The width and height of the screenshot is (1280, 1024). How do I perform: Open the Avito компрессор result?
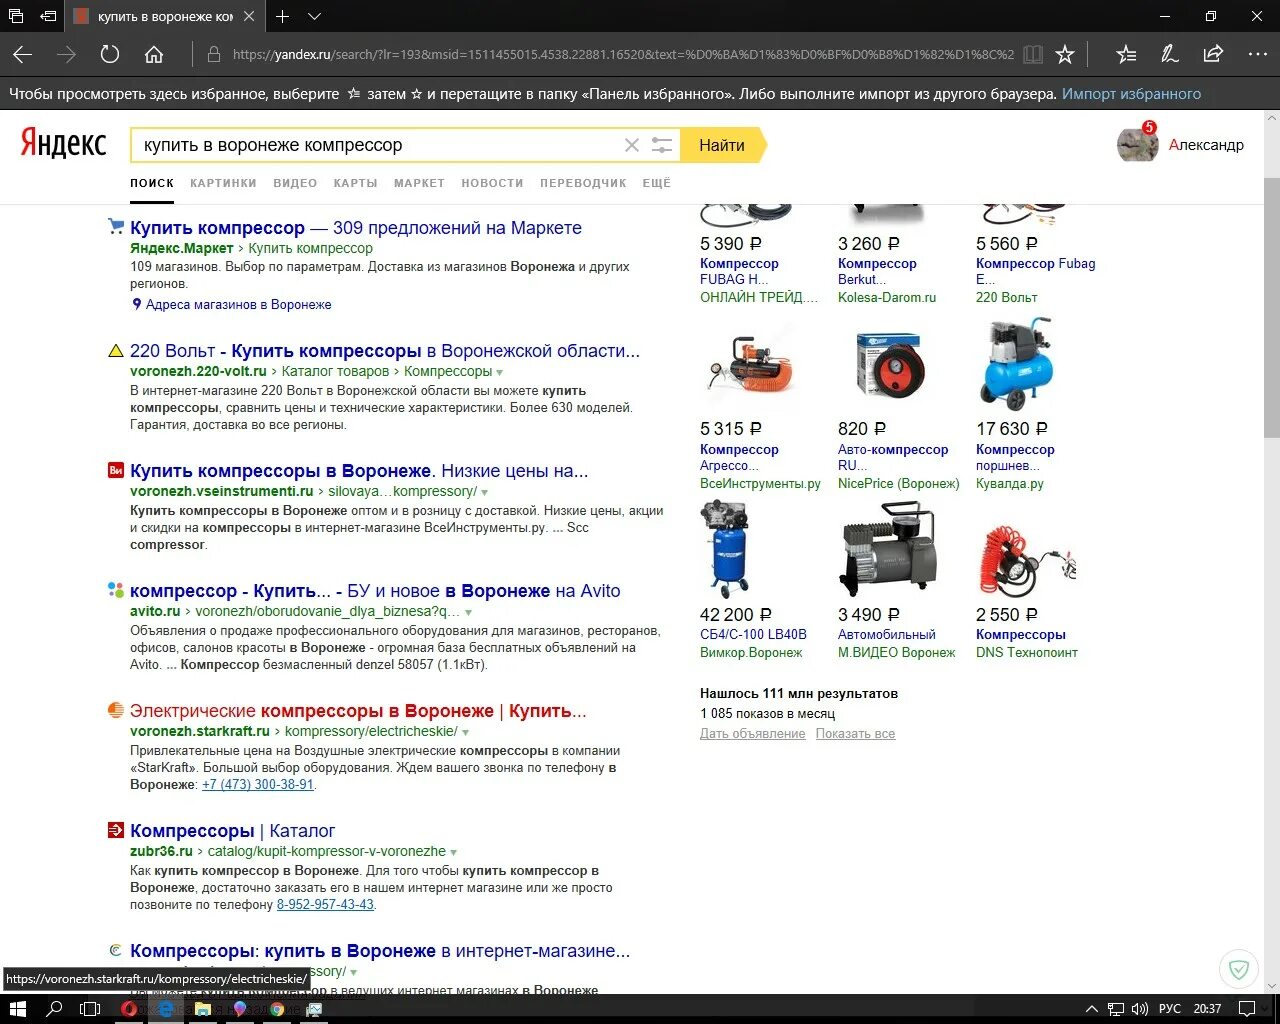click(x=375, y=591)
